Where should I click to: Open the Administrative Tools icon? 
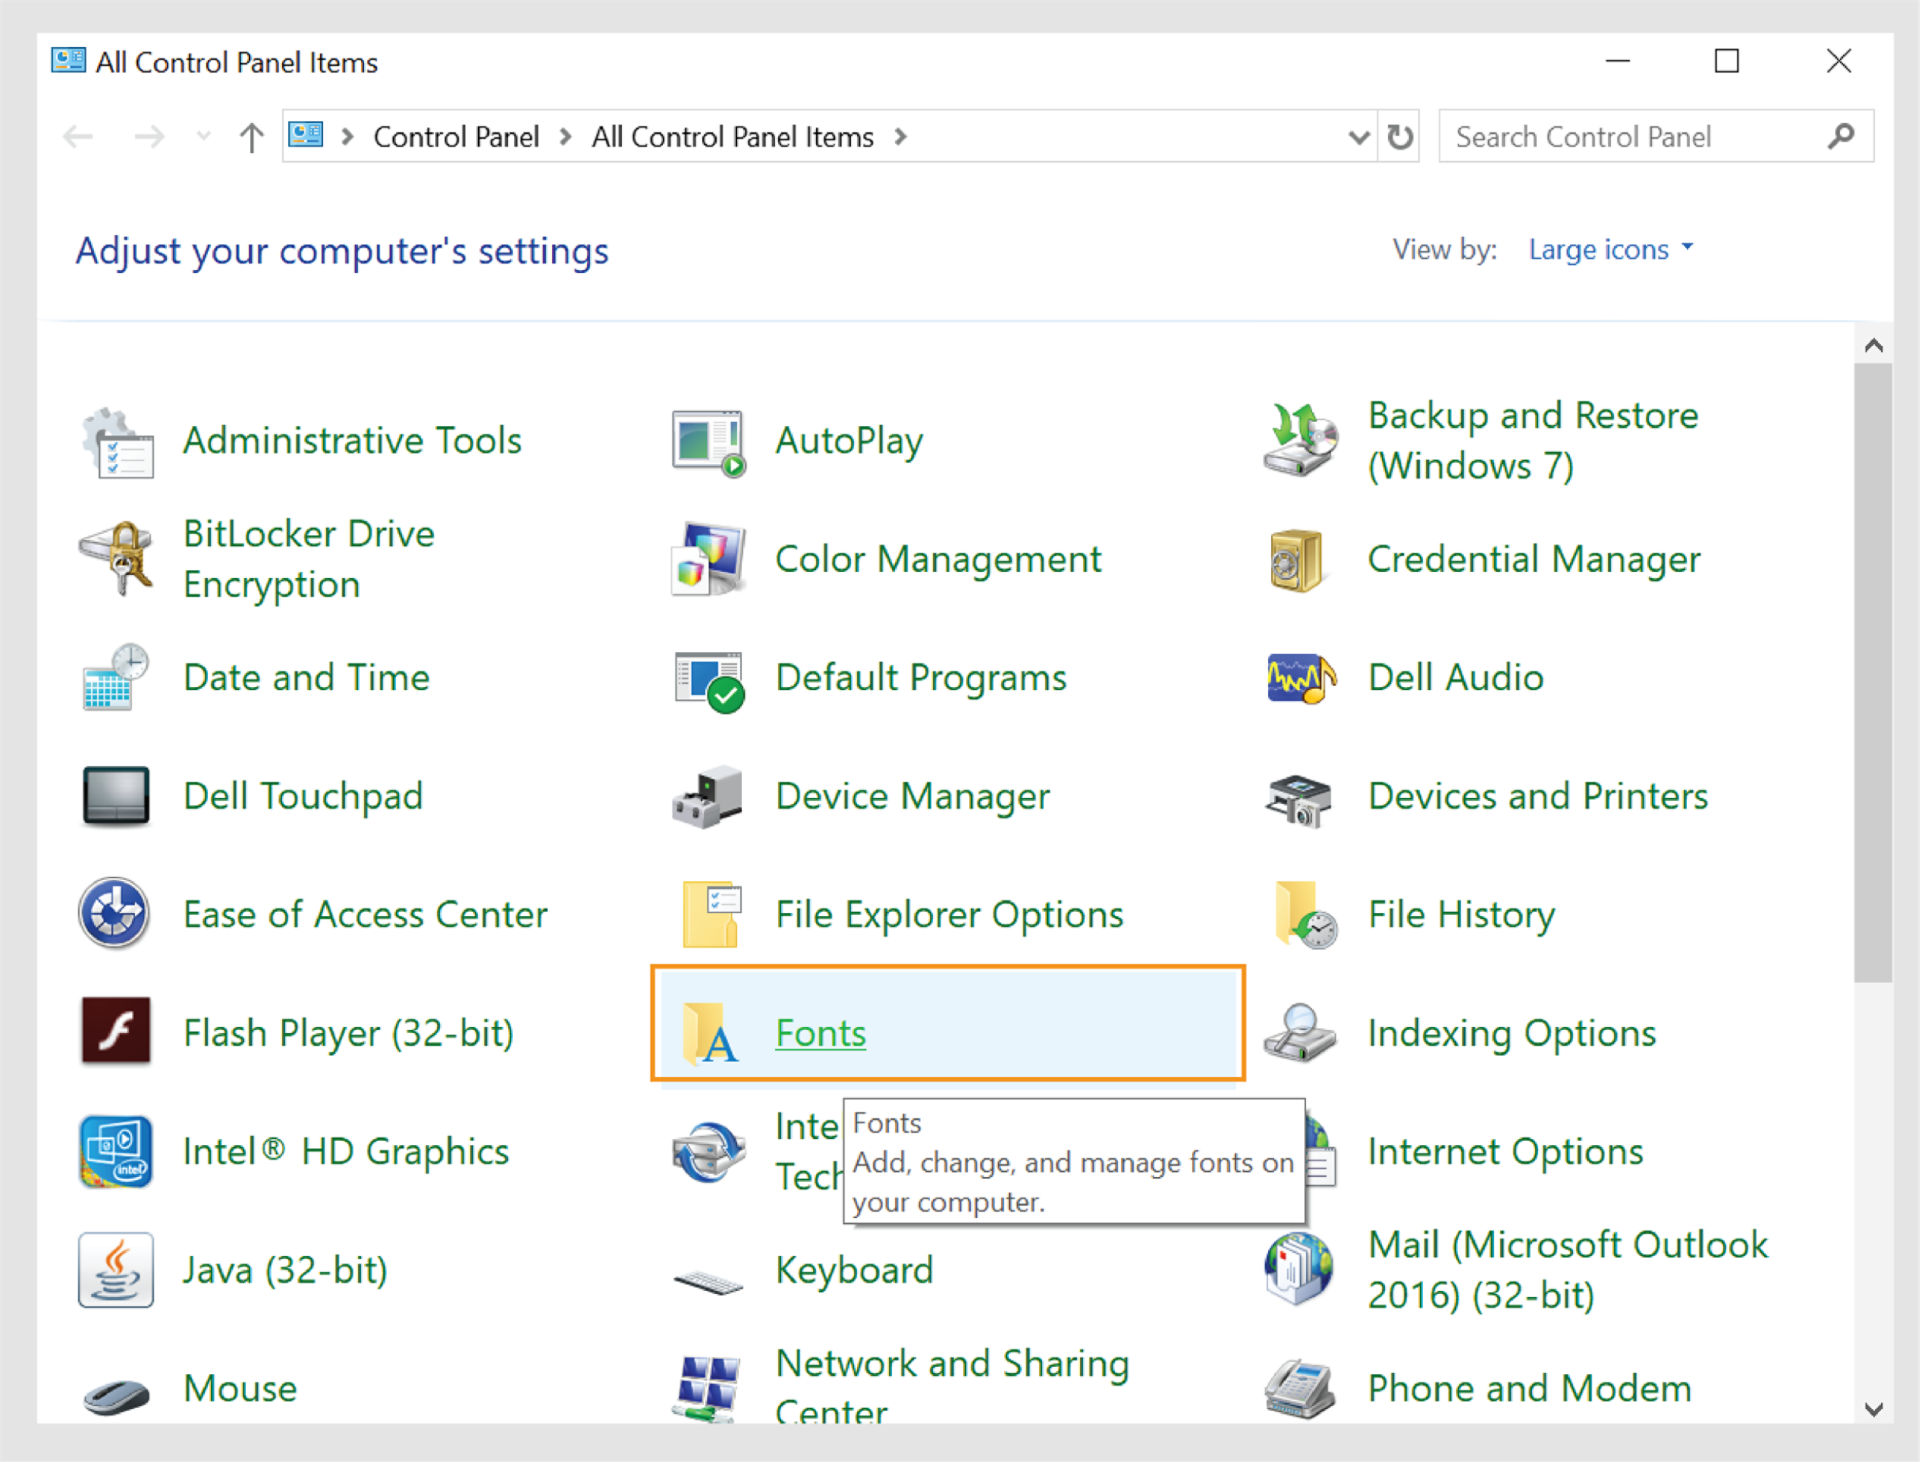[x=118, y=442]
